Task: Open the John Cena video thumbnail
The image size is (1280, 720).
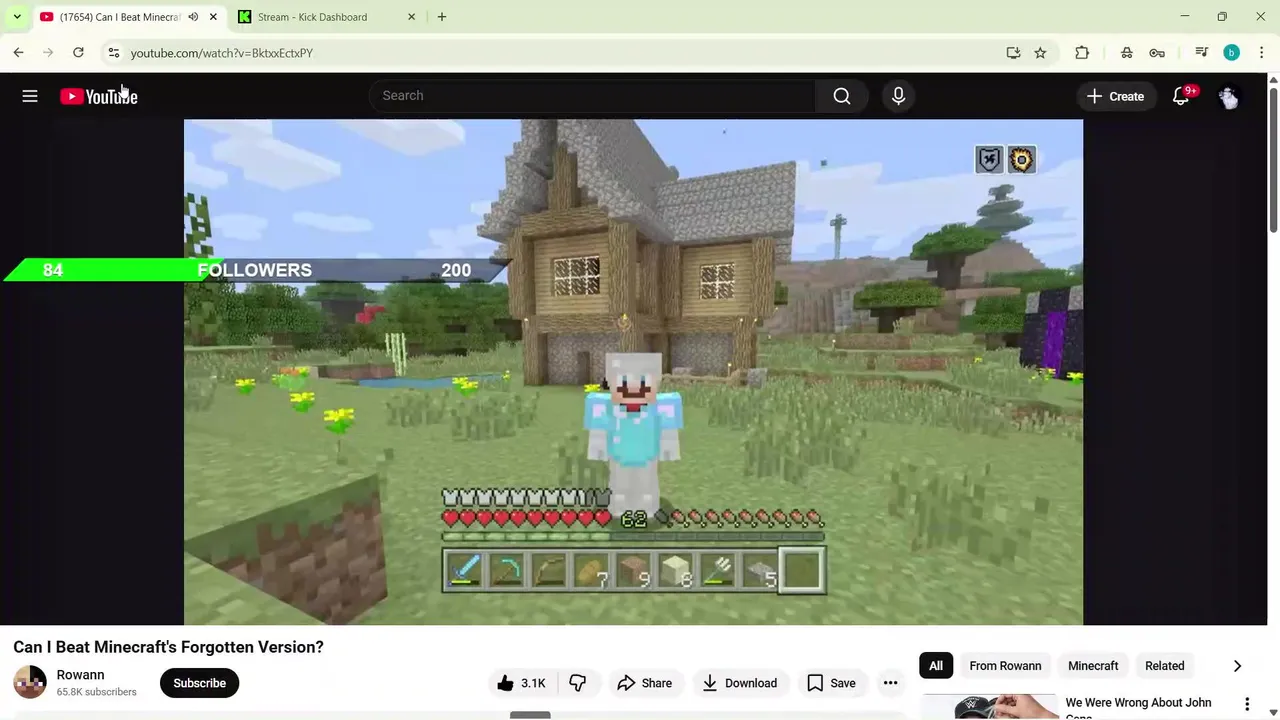Action: (990, 707)
